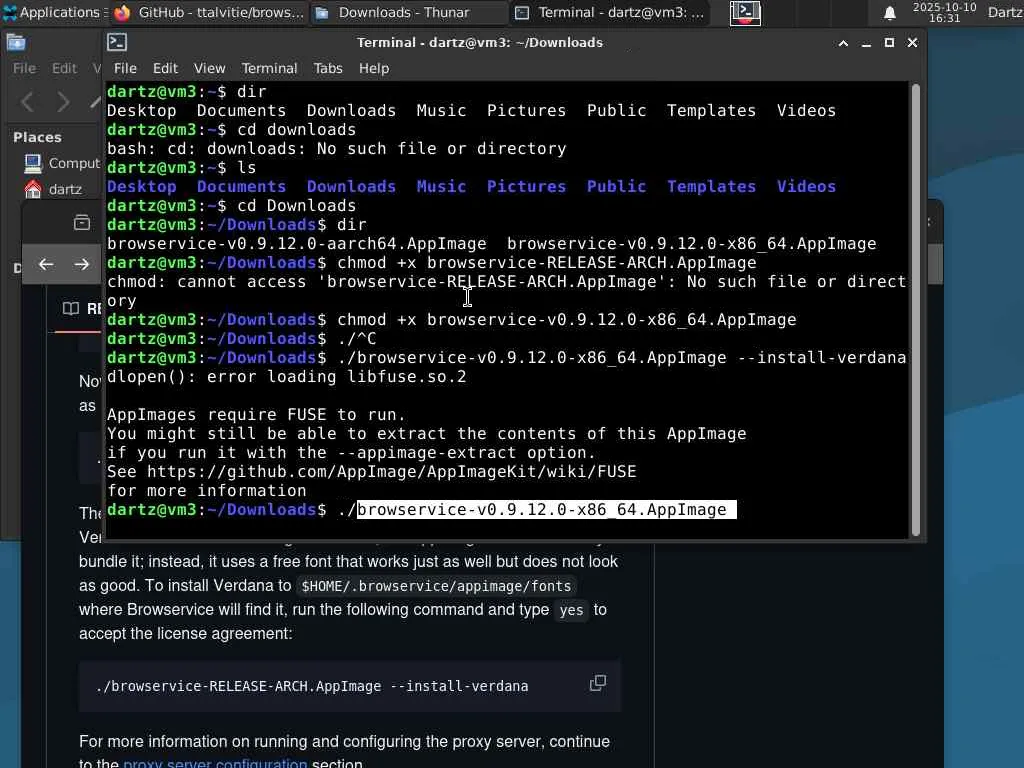Image resolution: width=1024 pixels, height=768 pixels.
Task: Click the clock showing 2025-10-10 16:31
Action: pyautogui.click(x=944, y=12)
